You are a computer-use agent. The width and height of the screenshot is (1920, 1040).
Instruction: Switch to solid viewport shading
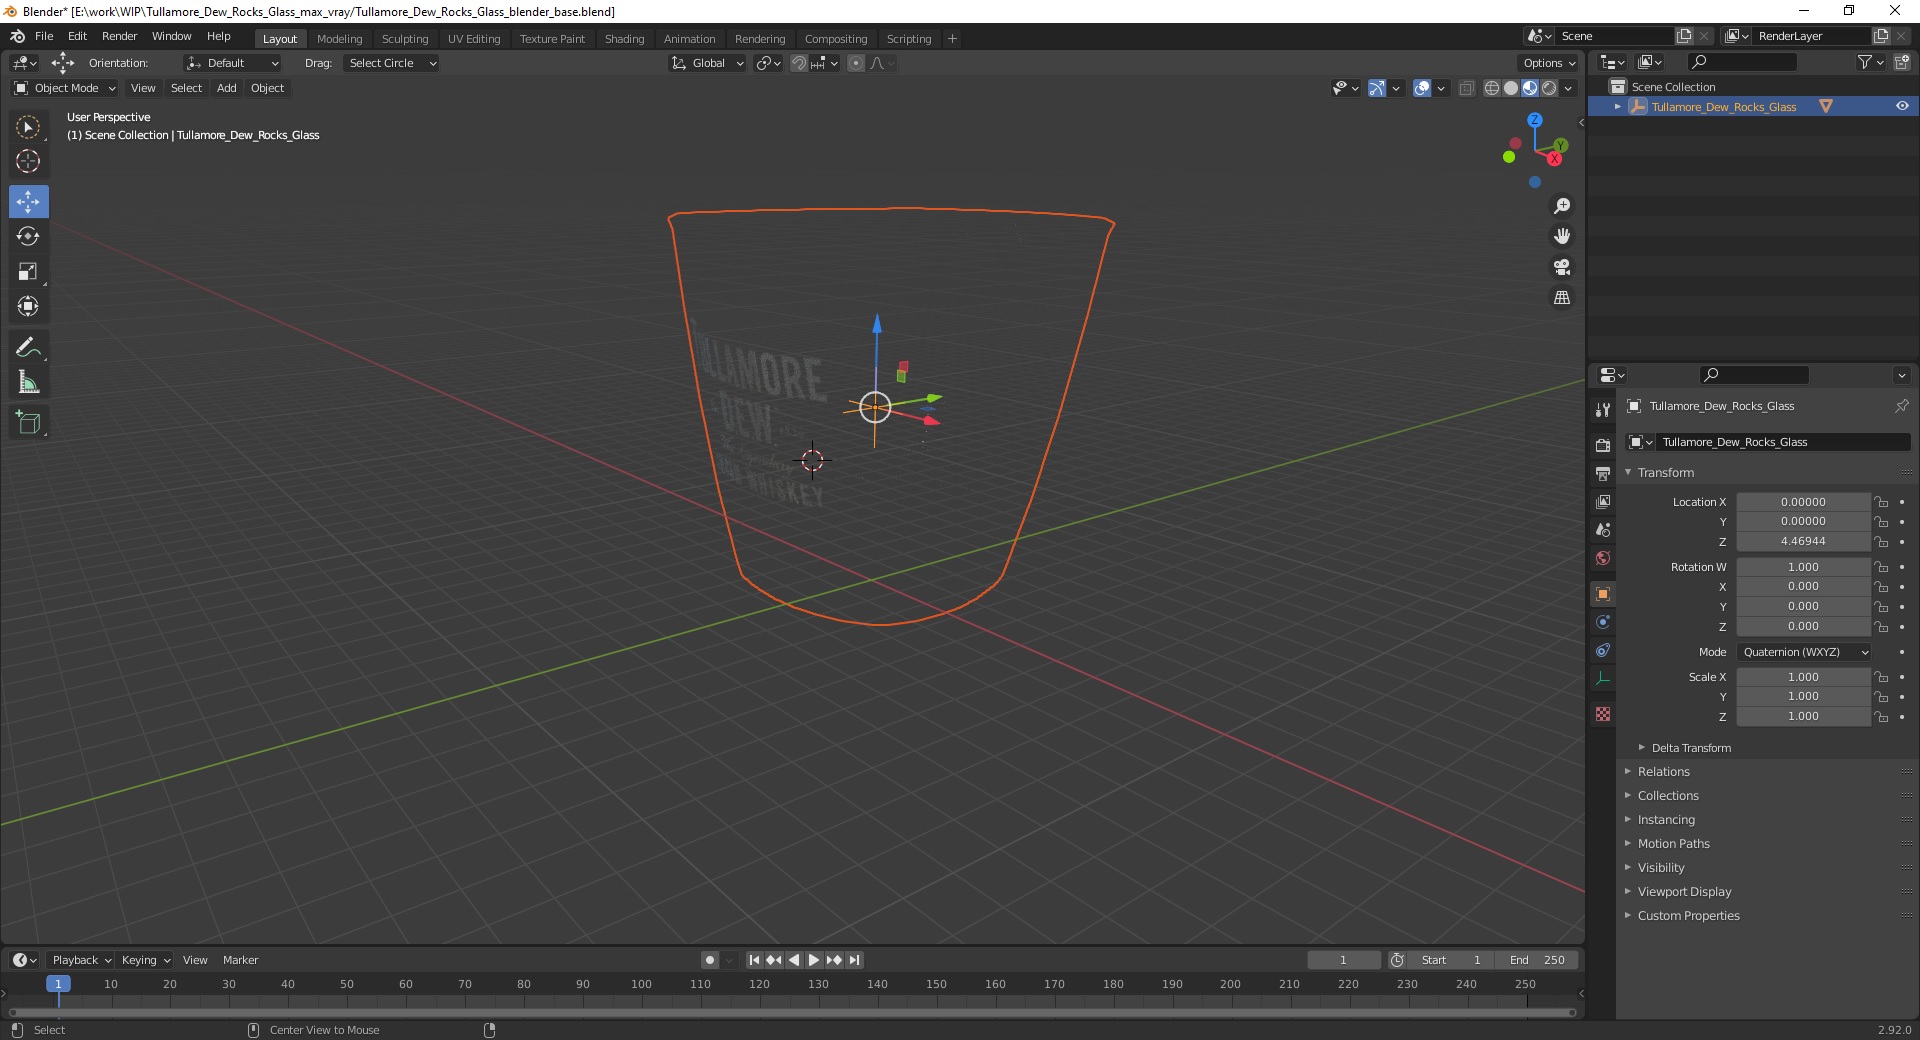click(1511, 88)
